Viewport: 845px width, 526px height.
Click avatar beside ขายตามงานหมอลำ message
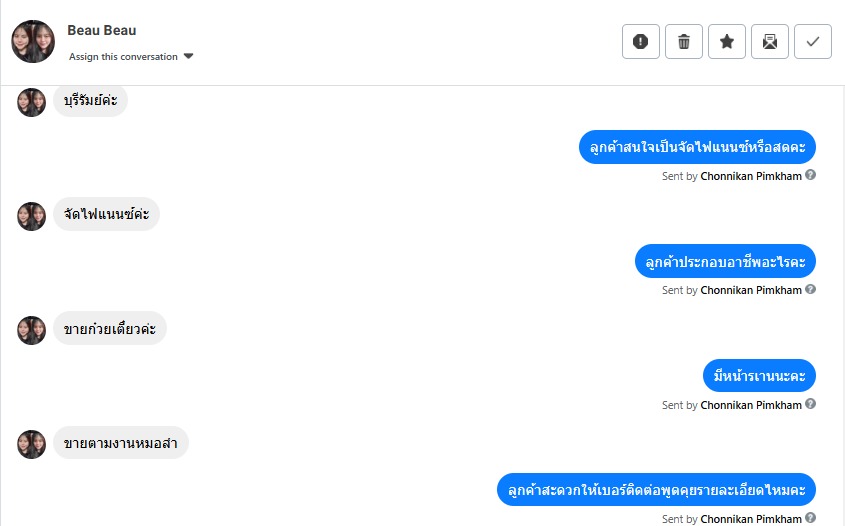tap(32, 444)
